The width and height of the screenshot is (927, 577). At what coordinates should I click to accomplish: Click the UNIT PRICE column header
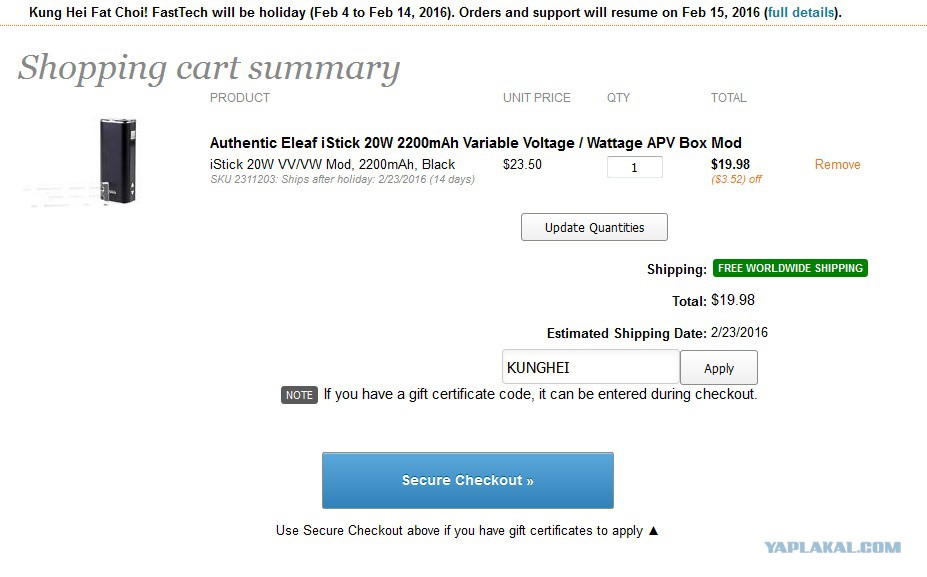click(536, 98)
